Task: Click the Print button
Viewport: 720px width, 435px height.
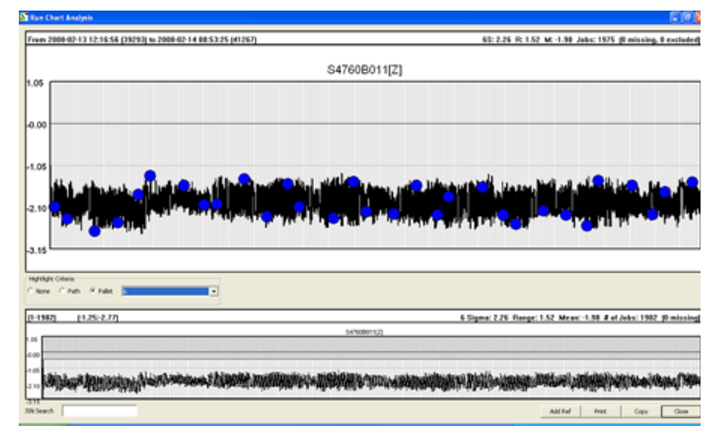Action: pyautogui.click(x=599, y=410)
